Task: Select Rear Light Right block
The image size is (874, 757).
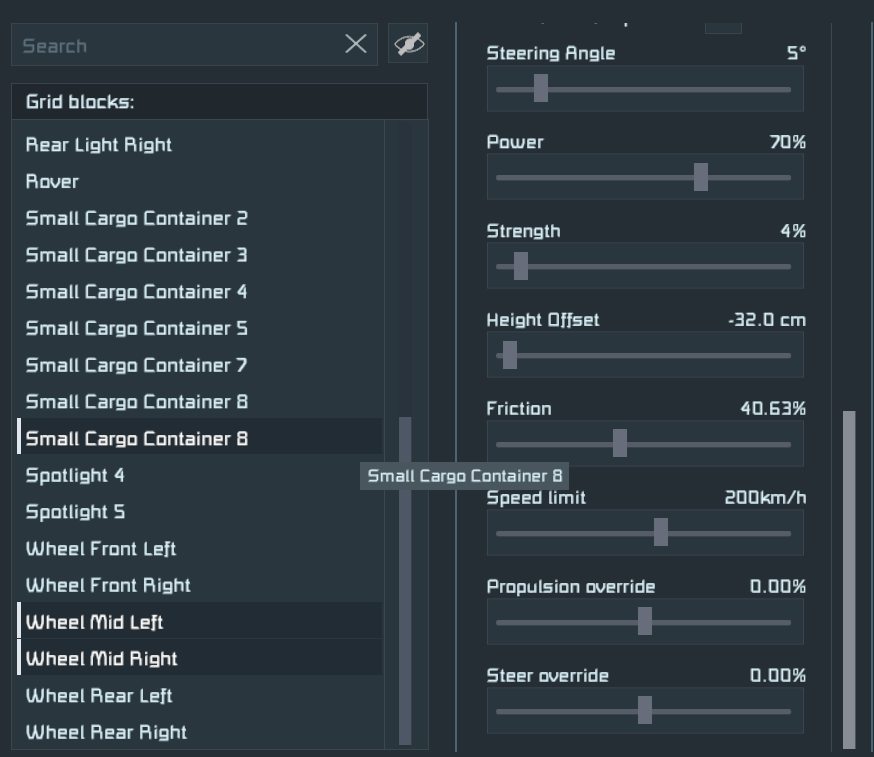Action: [99, 145]
